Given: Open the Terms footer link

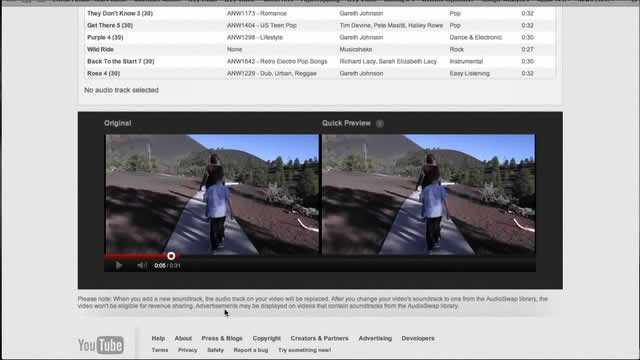Looking at the screenshot, I should (x=160, y=350).
